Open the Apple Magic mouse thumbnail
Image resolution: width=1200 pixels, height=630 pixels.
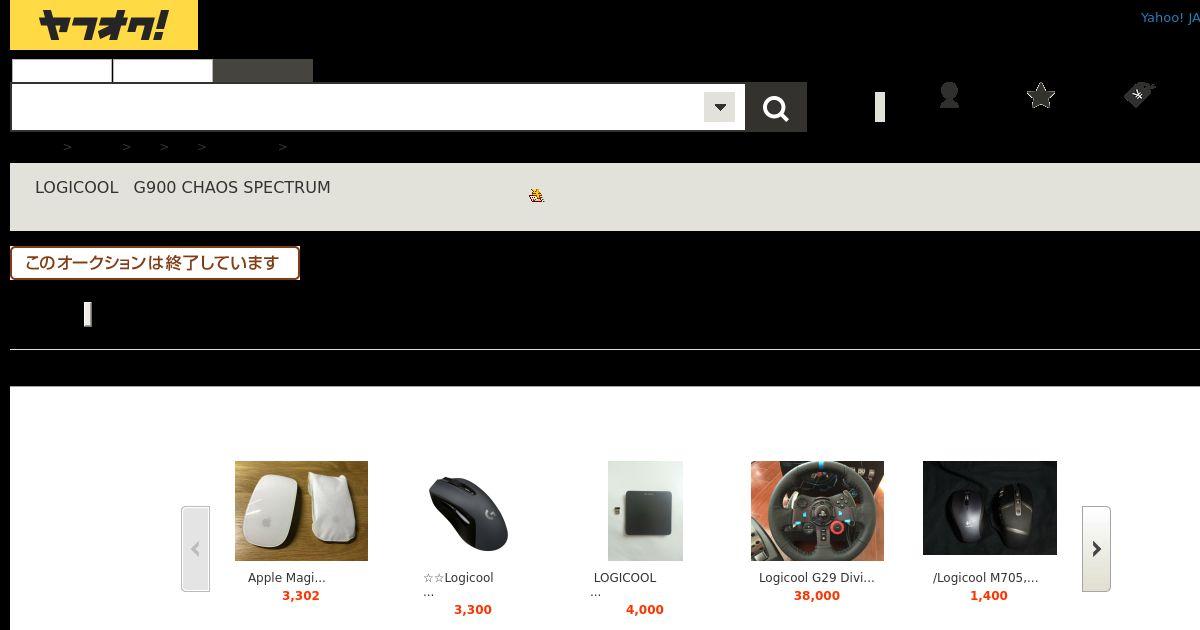point(301,511)
